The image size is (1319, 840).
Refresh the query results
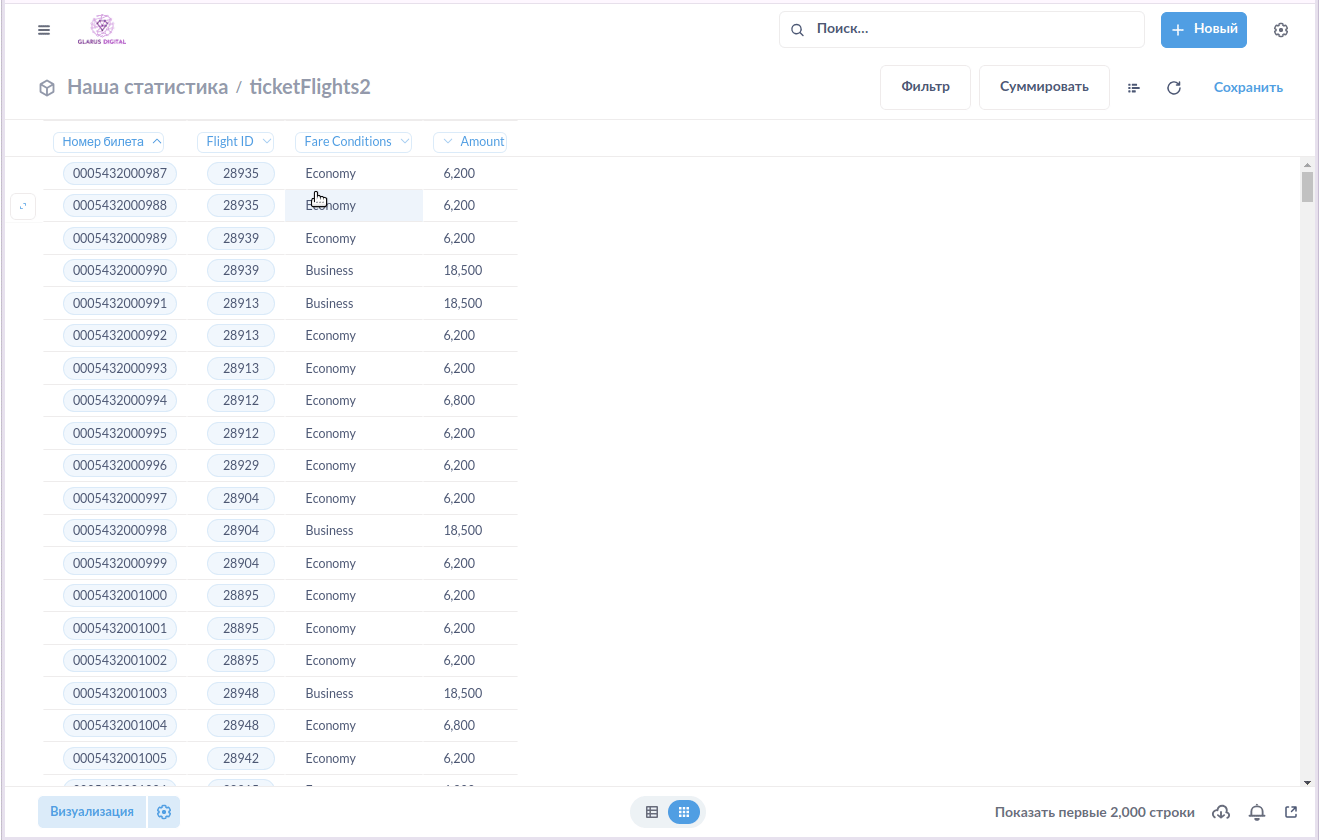(x=1174, y=88)
